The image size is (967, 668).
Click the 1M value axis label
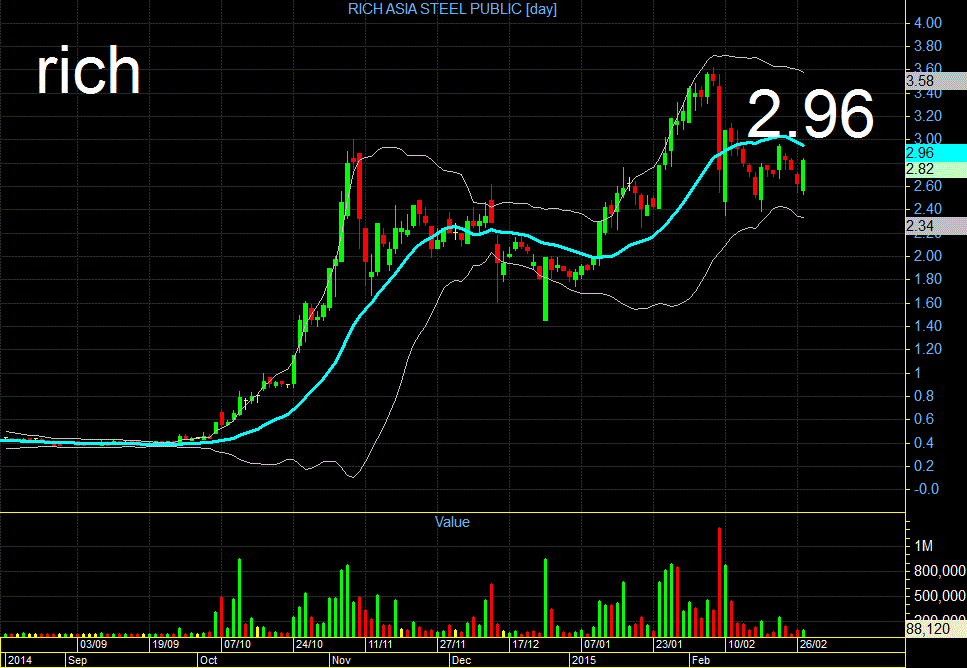coord(923,546)
